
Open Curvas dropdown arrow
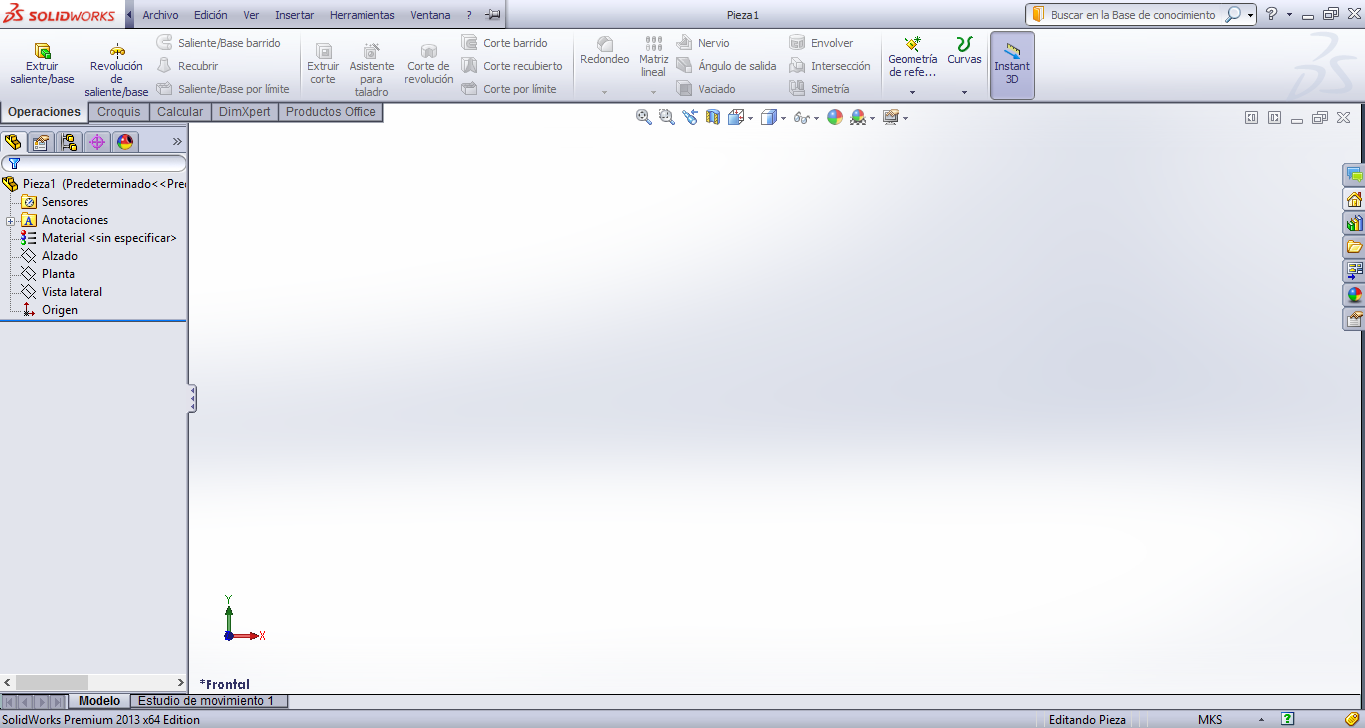[x=964, y=92]
